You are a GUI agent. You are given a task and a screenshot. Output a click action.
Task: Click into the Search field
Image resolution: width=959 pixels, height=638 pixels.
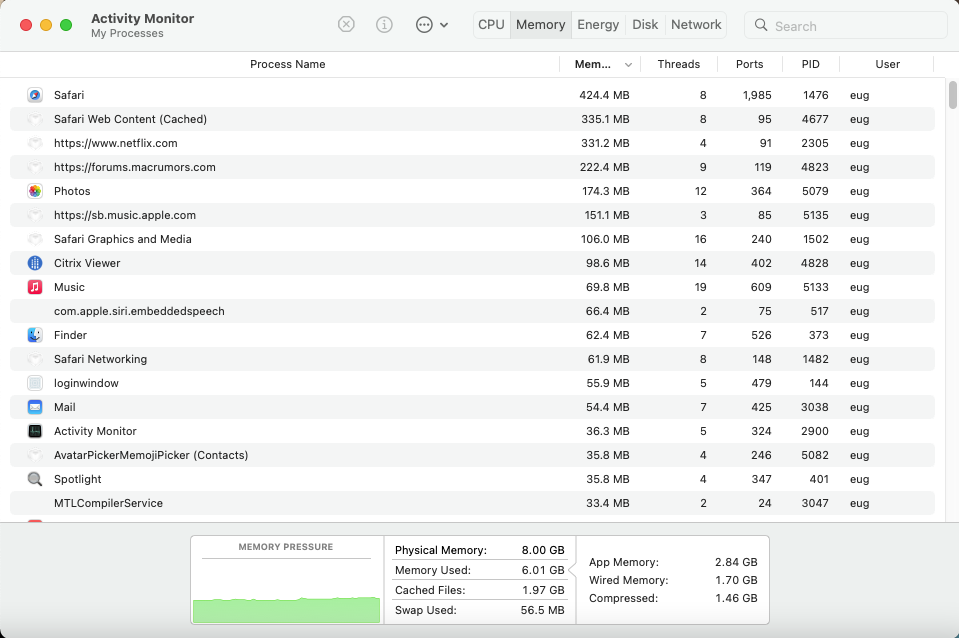[x=846, y=25]
